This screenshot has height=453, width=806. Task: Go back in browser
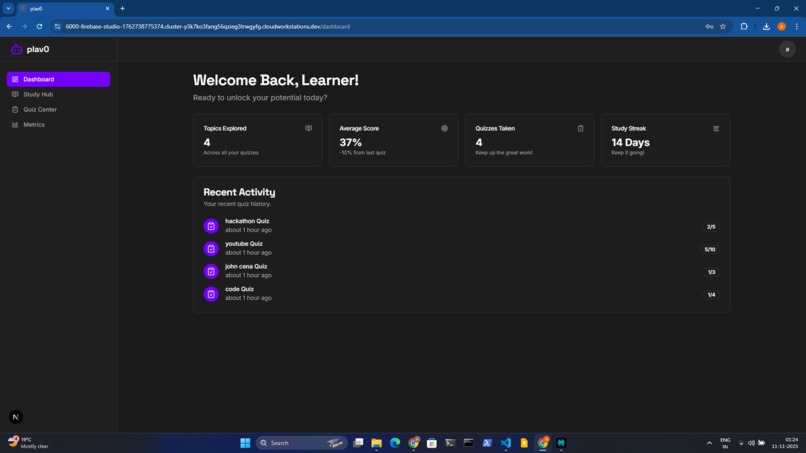[x=9, y=26]
